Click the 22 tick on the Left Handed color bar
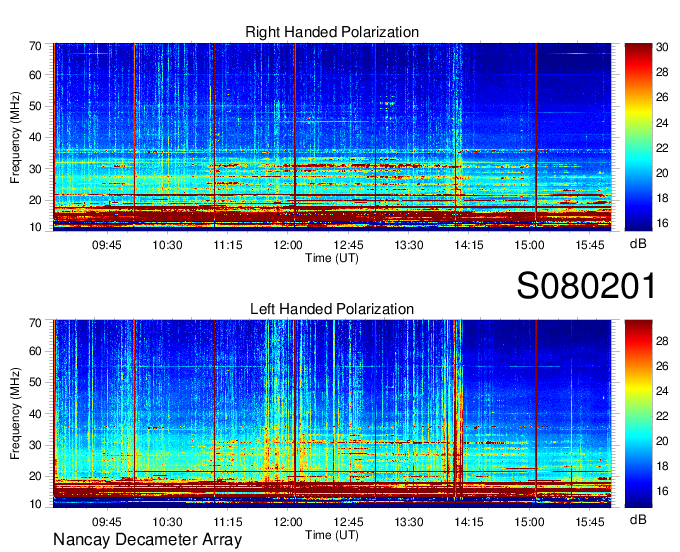This screenshot has width=680, height=552. click(x=662, y=416)
